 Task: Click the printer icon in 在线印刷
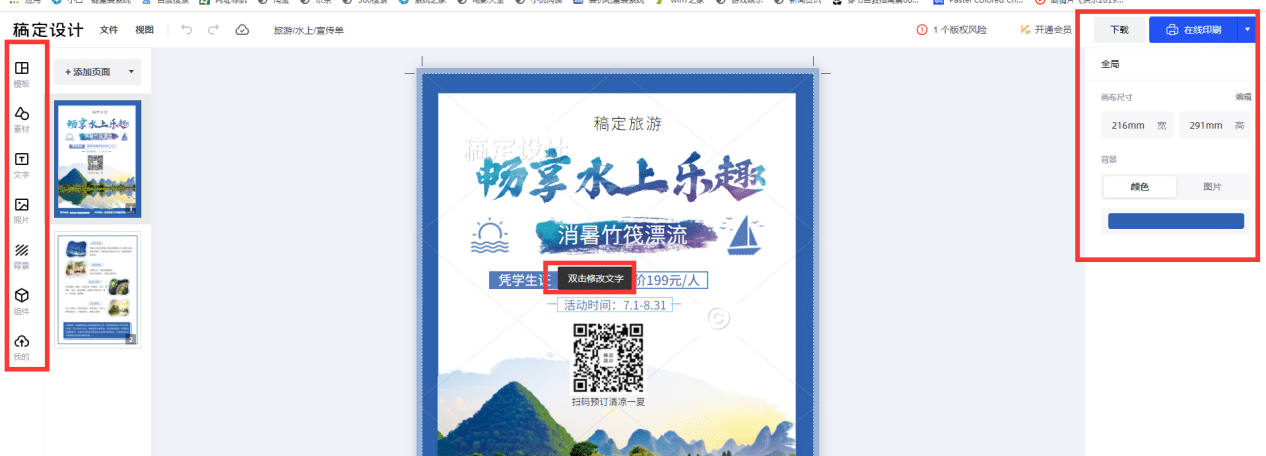[x=1173, y=30]
